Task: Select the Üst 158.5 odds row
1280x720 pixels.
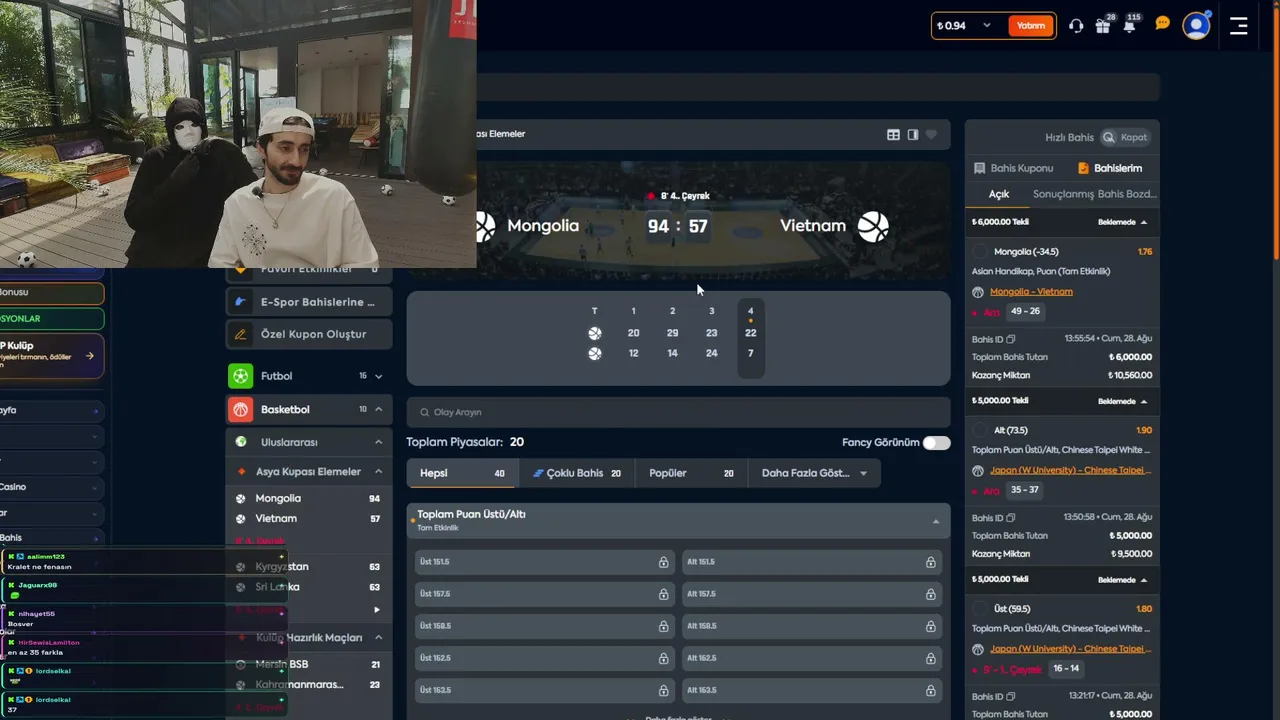Action: point(545,626)
